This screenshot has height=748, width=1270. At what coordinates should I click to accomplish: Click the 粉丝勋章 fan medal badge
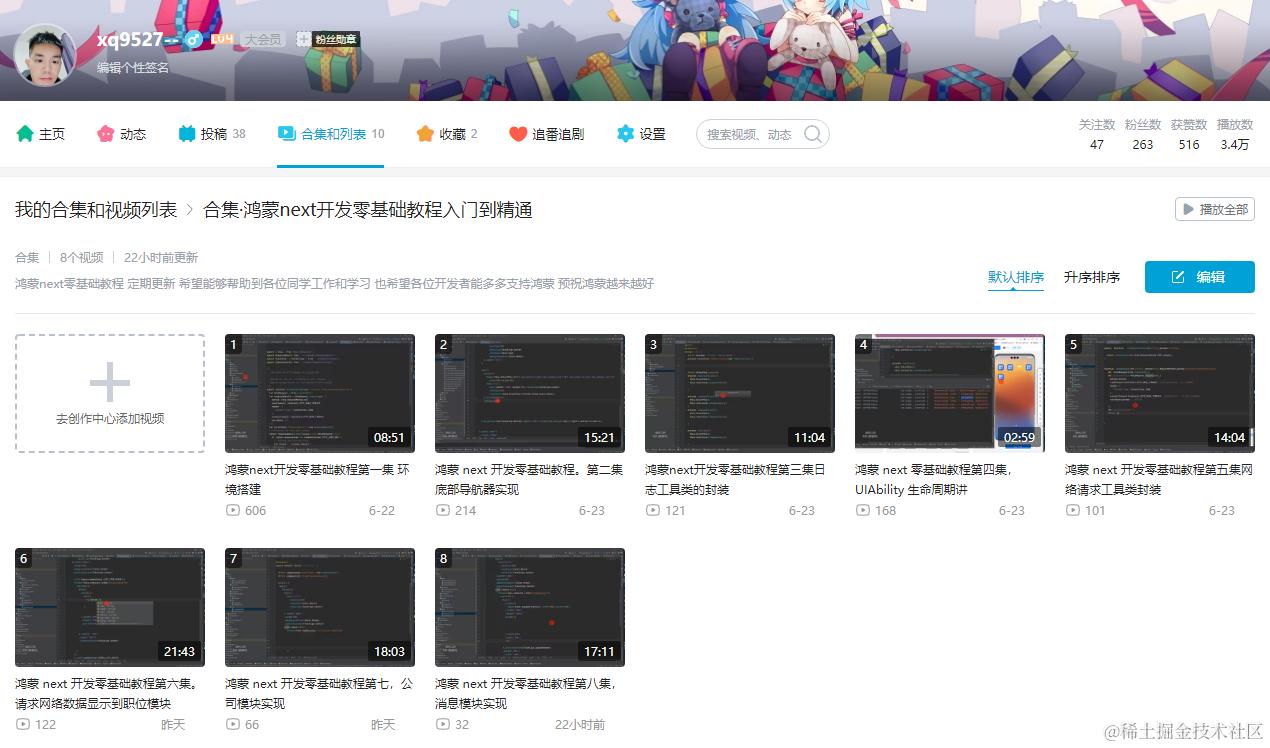click(328, 39)
